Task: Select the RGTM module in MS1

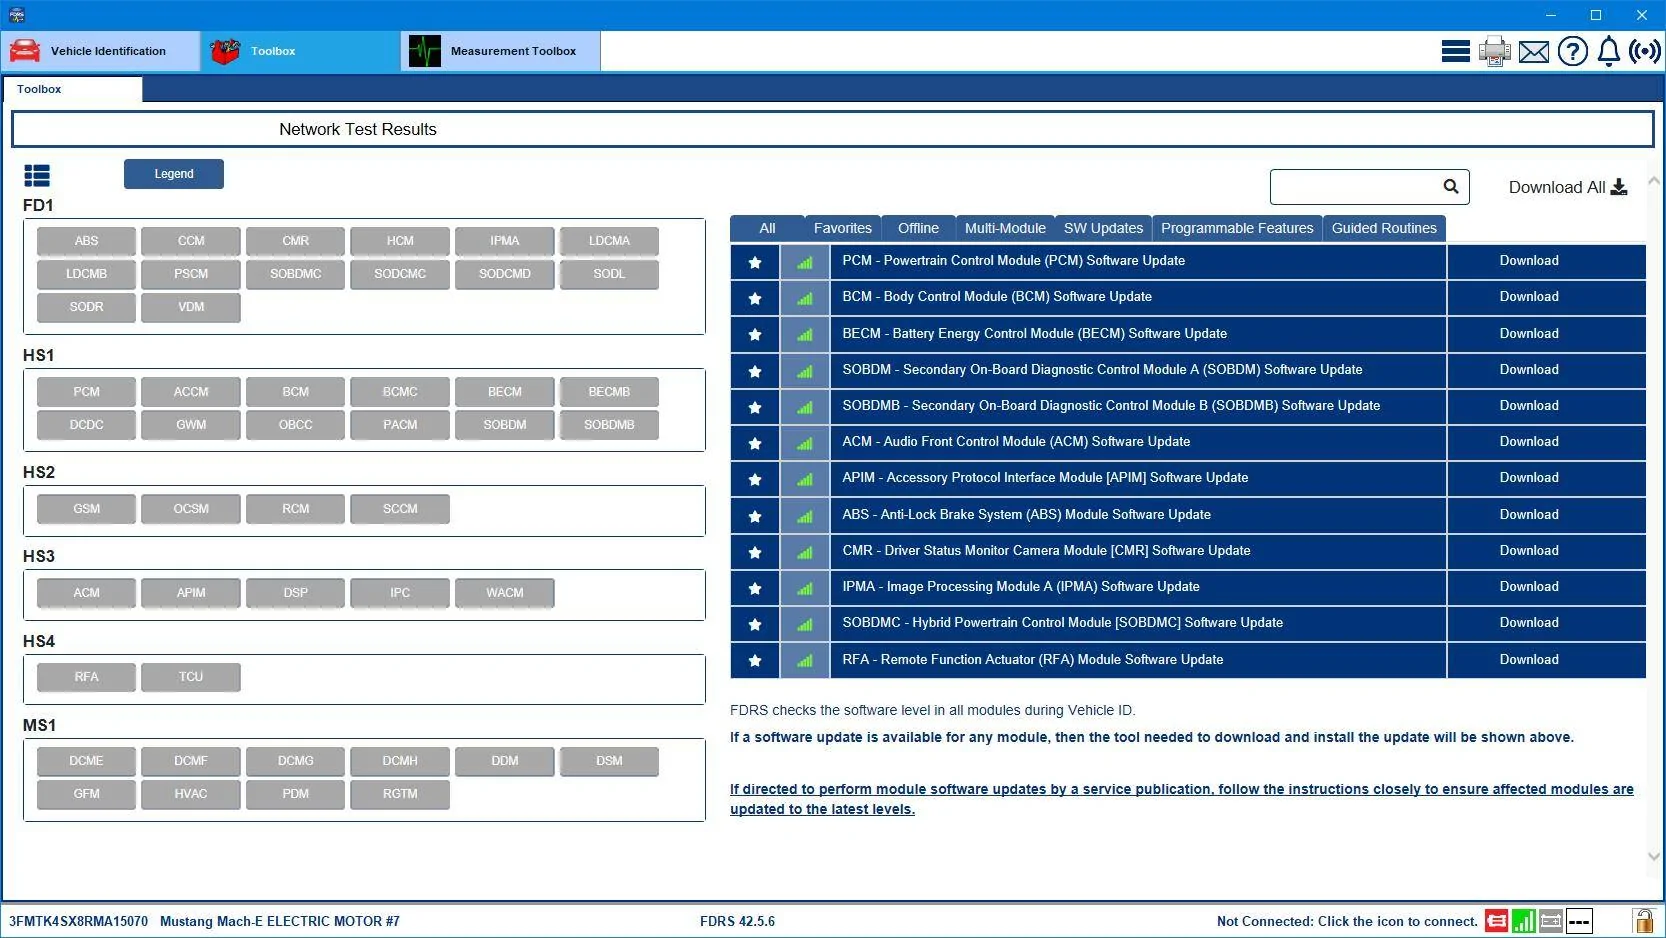Action: pyautogui.click(x=400, y=794)
